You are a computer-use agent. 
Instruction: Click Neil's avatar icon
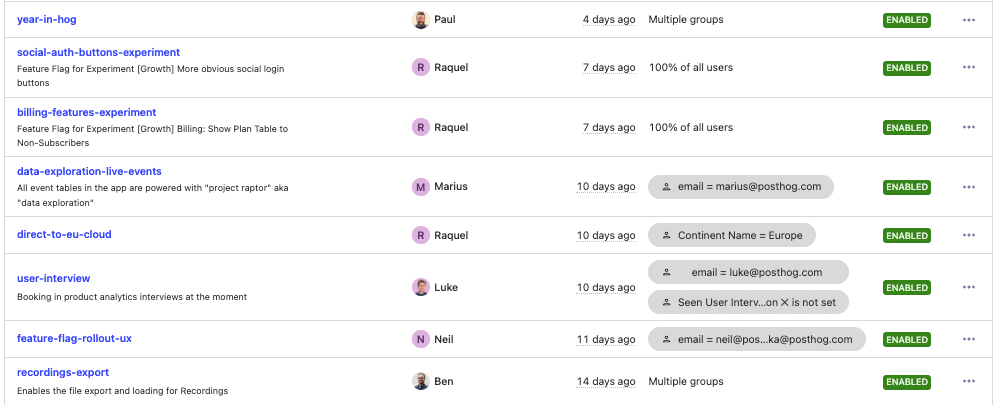[x=421, y=339]
